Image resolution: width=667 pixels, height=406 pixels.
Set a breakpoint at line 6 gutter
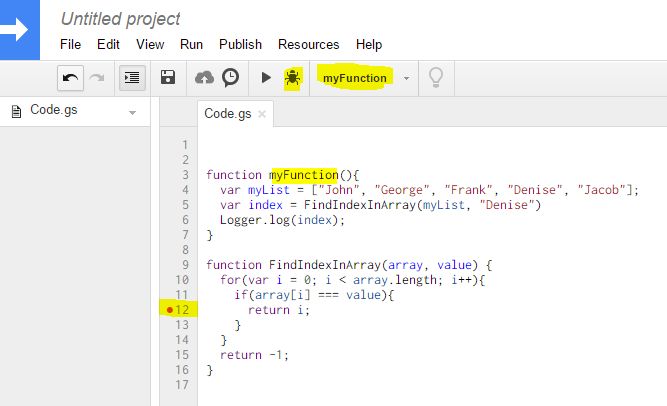(x=185, y=220)
